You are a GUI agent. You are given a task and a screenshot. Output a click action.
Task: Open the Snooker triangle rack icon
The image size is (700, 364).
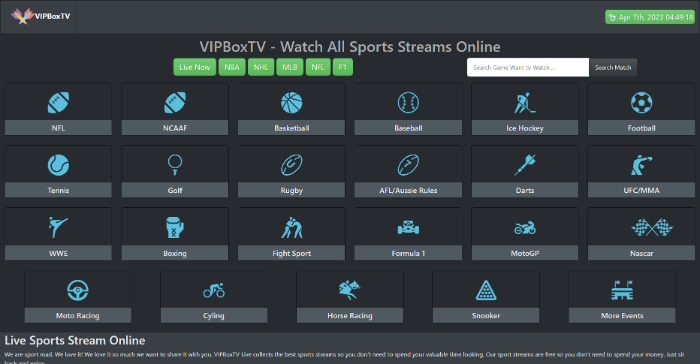pyautogui.click(x=486, y=290)
